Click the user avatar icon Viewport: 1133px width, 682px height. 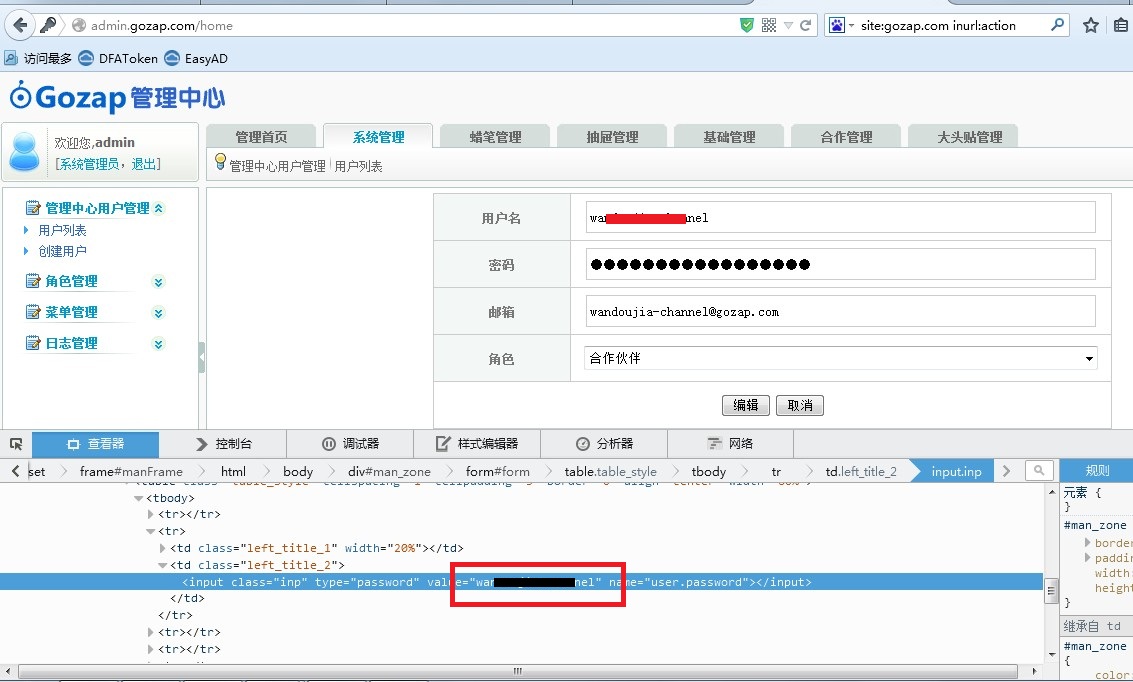click(25, 151)
